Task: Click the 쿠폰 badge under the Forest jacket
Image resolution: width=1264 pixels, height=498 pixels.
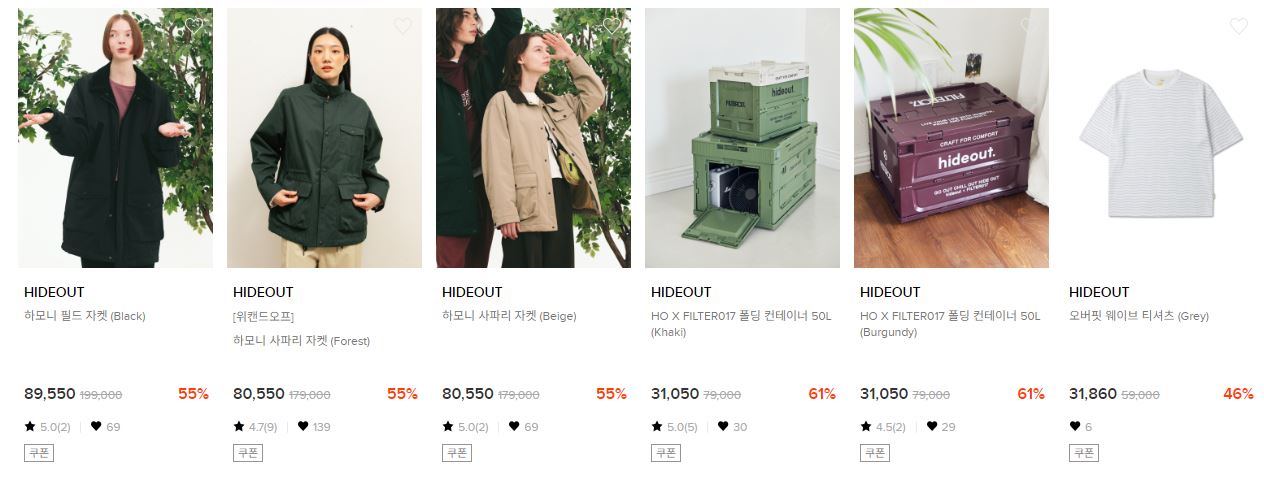Action: [247, 453]
